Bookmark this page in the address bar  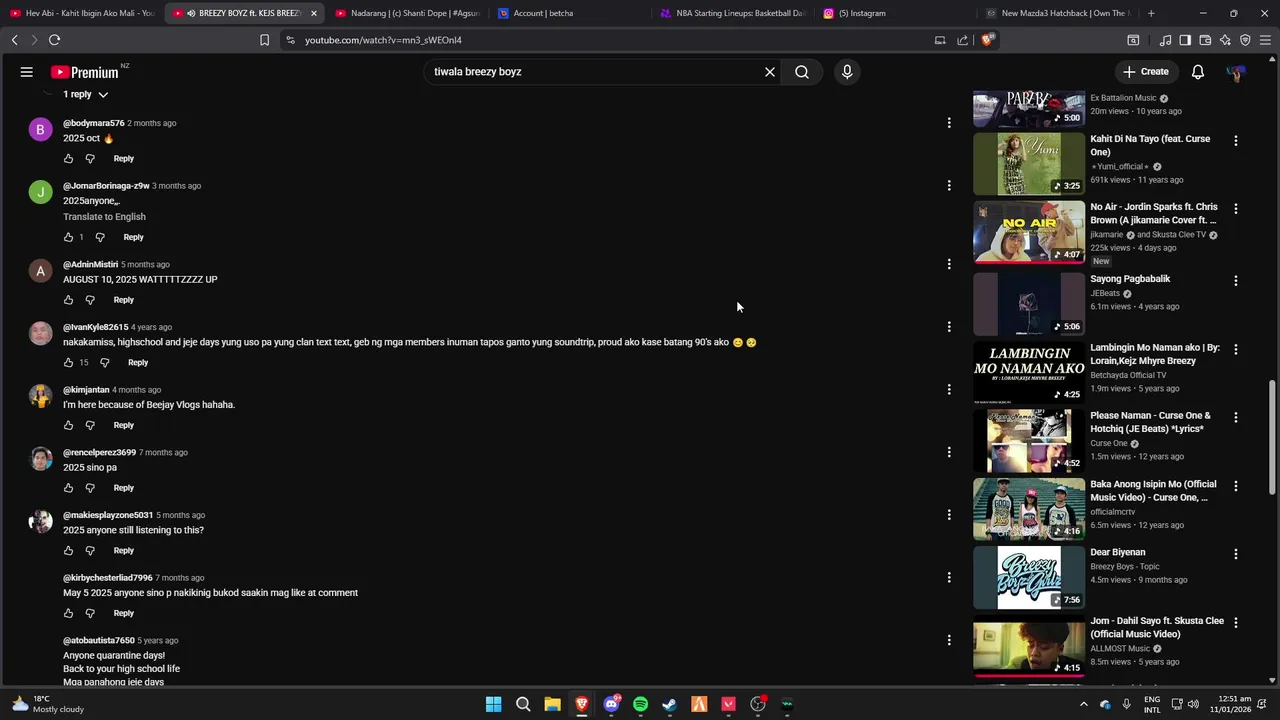pyautogui.click(x=264, y=40)
